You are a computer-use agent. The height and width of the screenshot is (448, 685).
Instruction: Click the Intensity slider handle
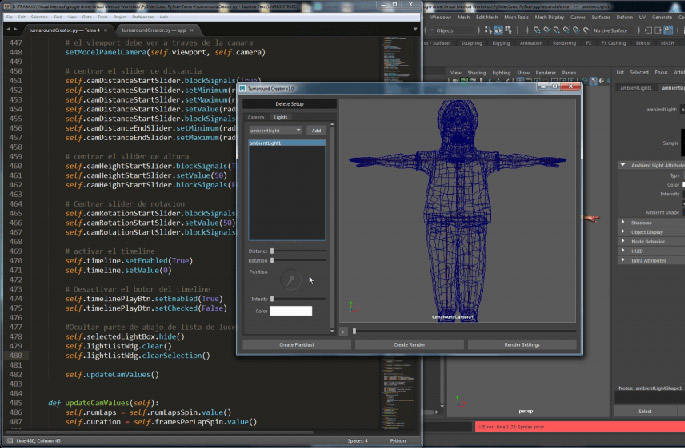272,299
